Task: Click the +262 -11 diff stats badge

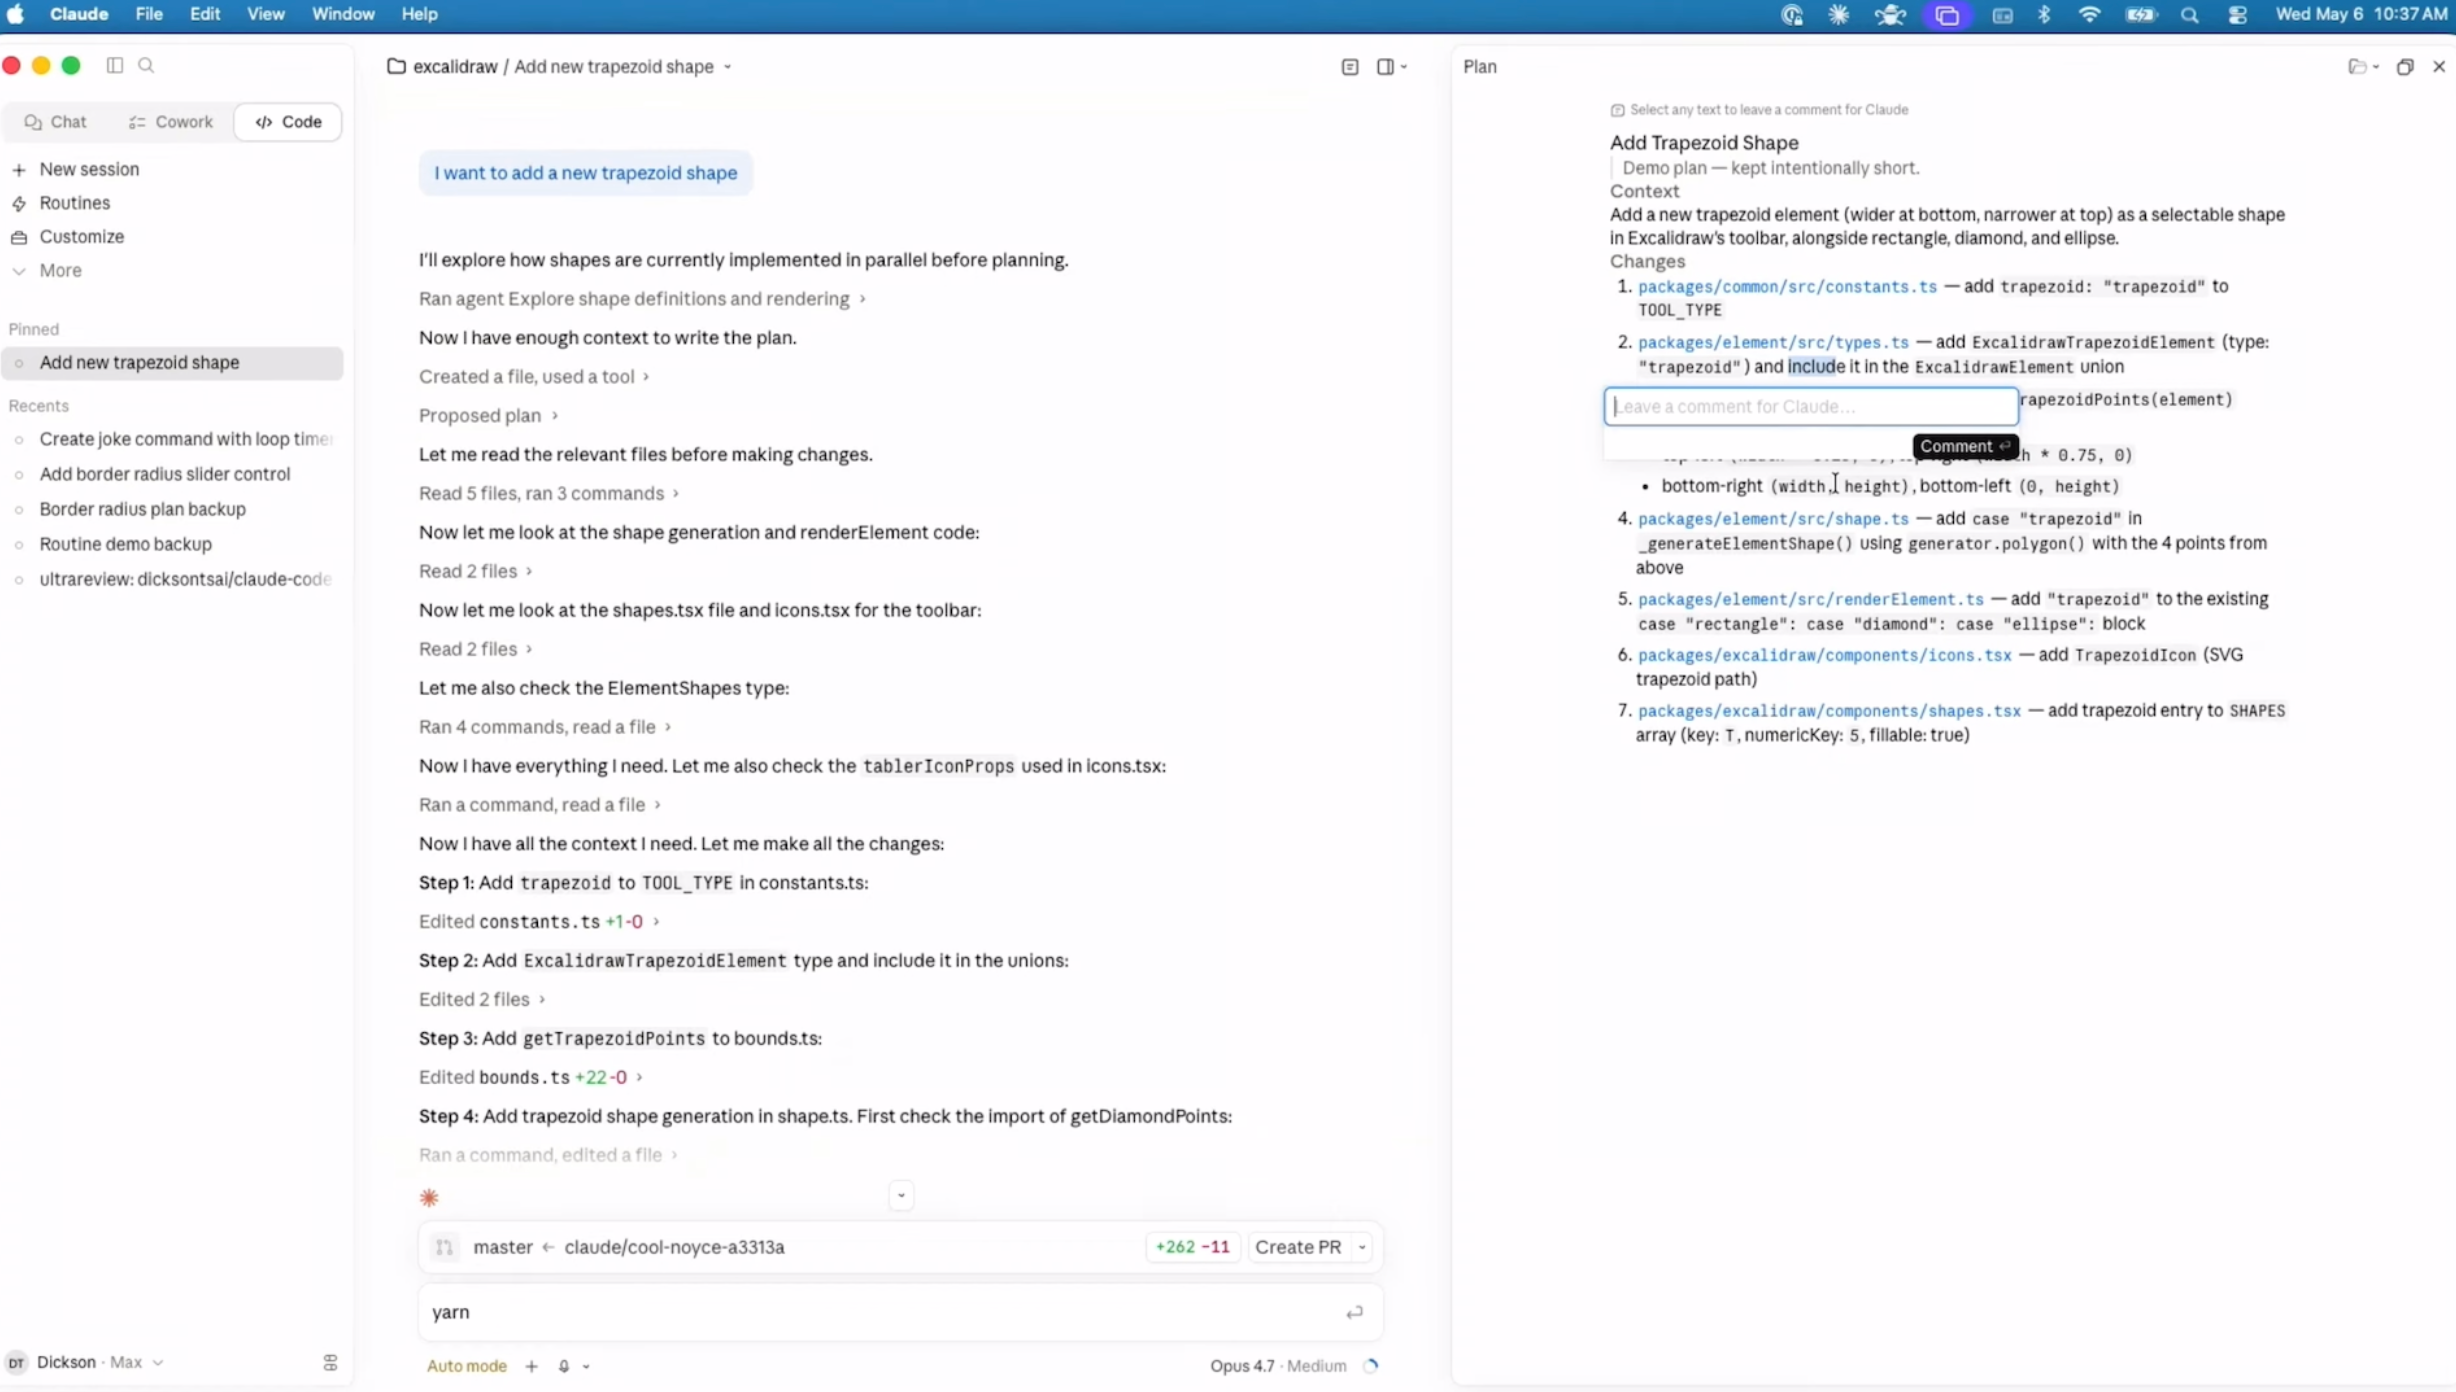Action: 1192,1247
